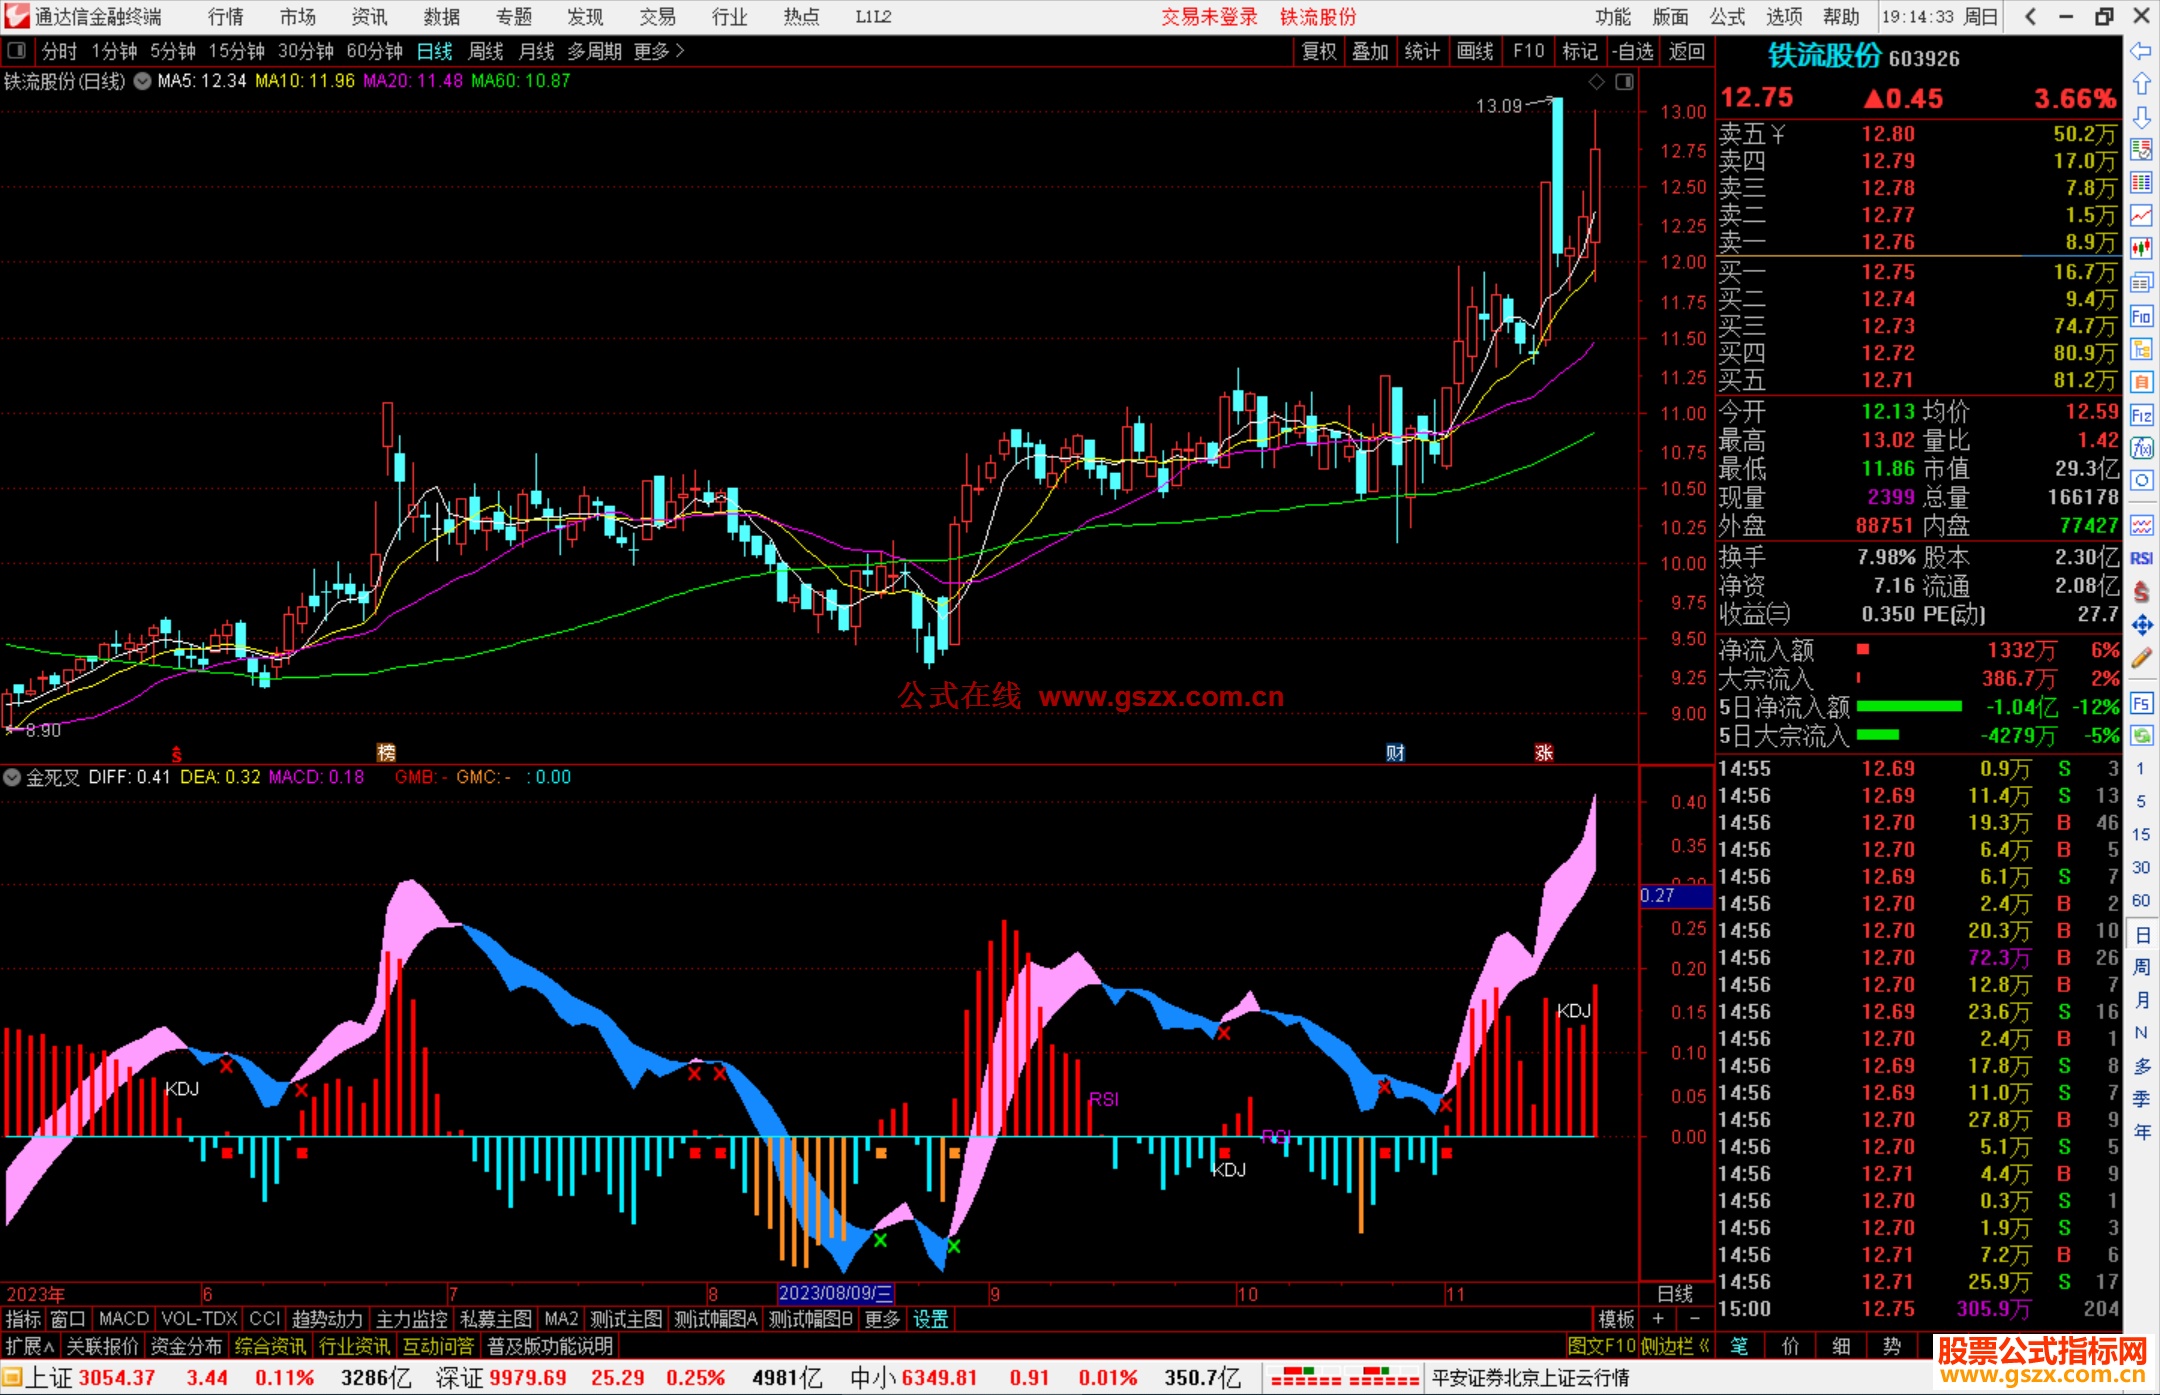Toggle the MA settings circle beside 铁流股份(日线)
Image resolution: width=2160 pixels, height=1395 pixels.
[x=142, y=81]
